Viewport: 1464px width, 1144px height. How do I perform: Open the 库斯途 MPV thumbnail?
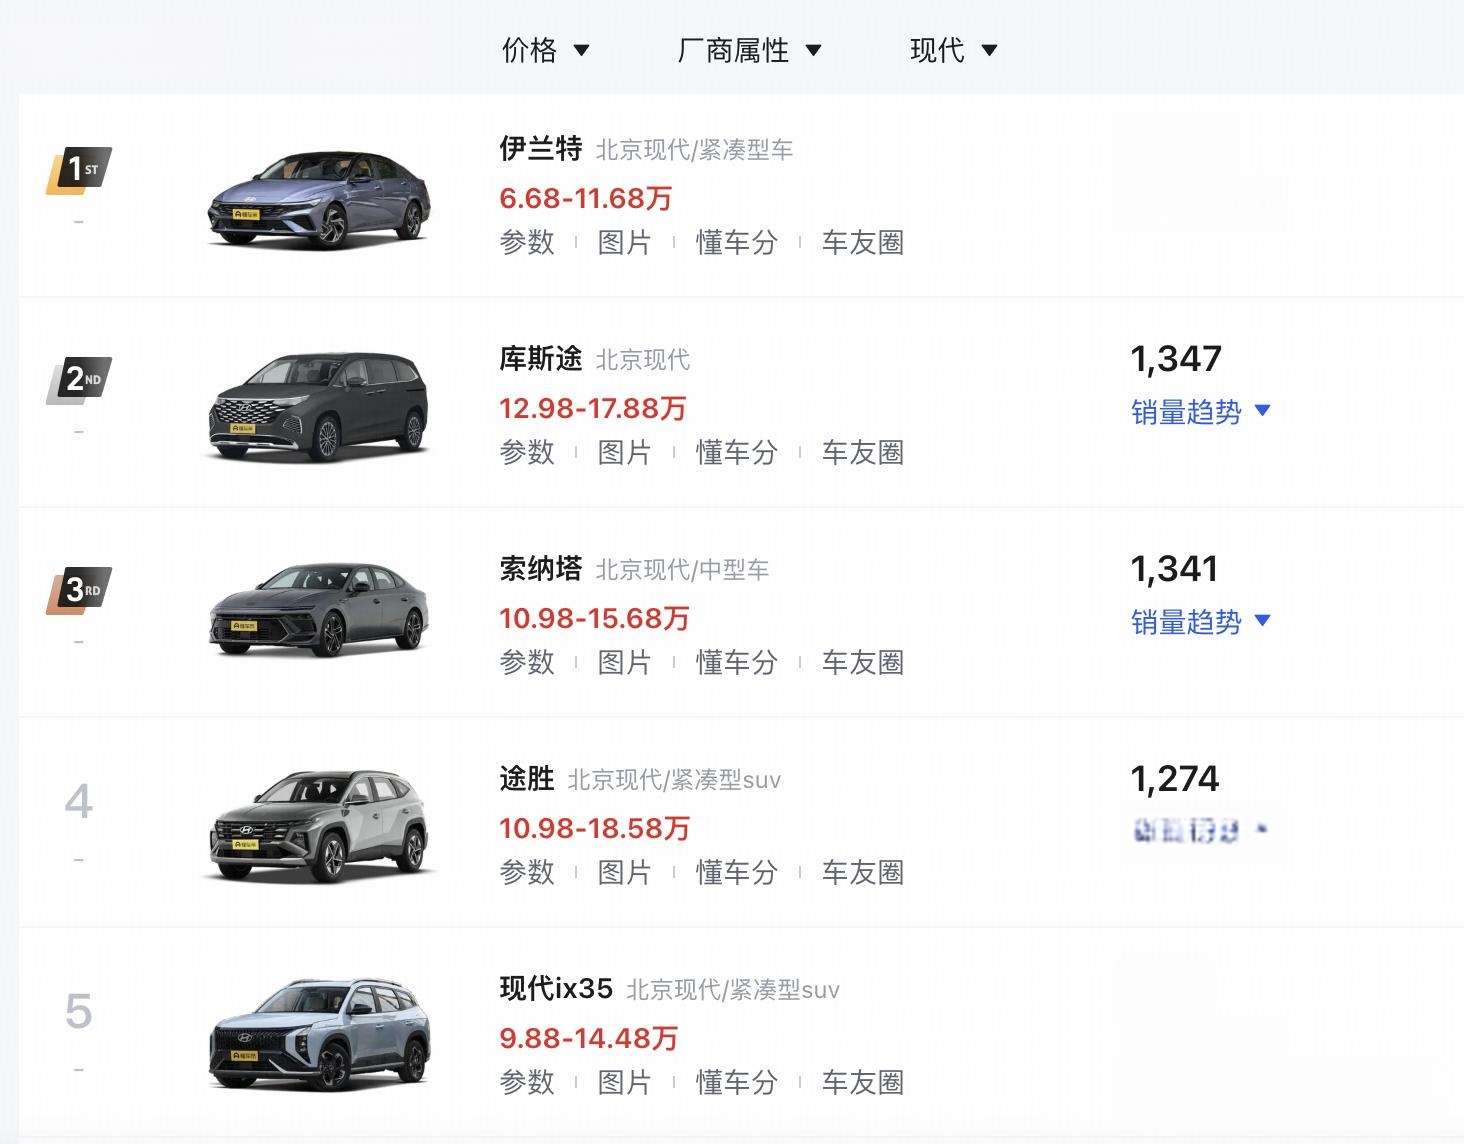(x=319, y=407)
